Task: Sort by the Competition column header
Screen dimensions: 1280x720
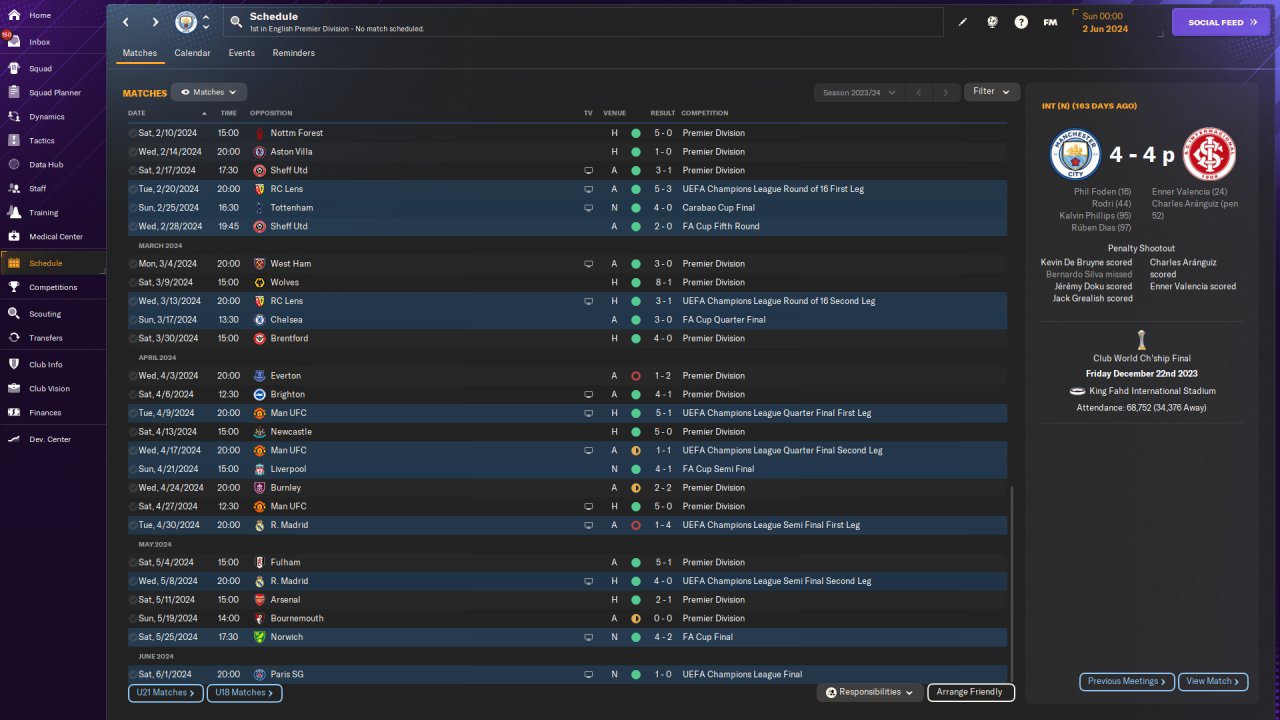Action: point(705,113)
